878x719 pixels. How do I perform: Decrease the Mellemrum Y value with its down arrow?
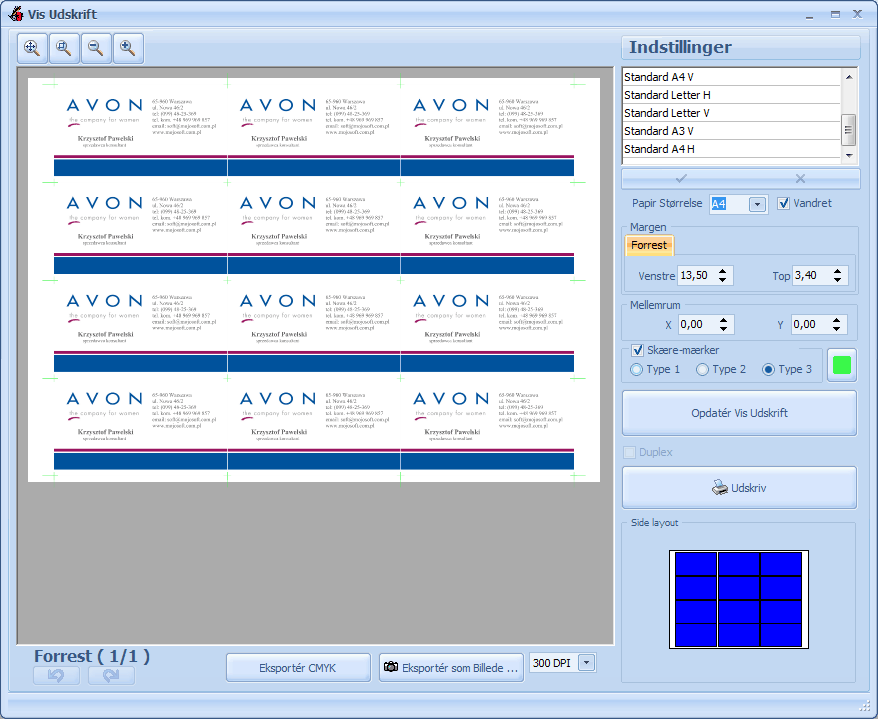pyautogui.click(x=837, y=328)
